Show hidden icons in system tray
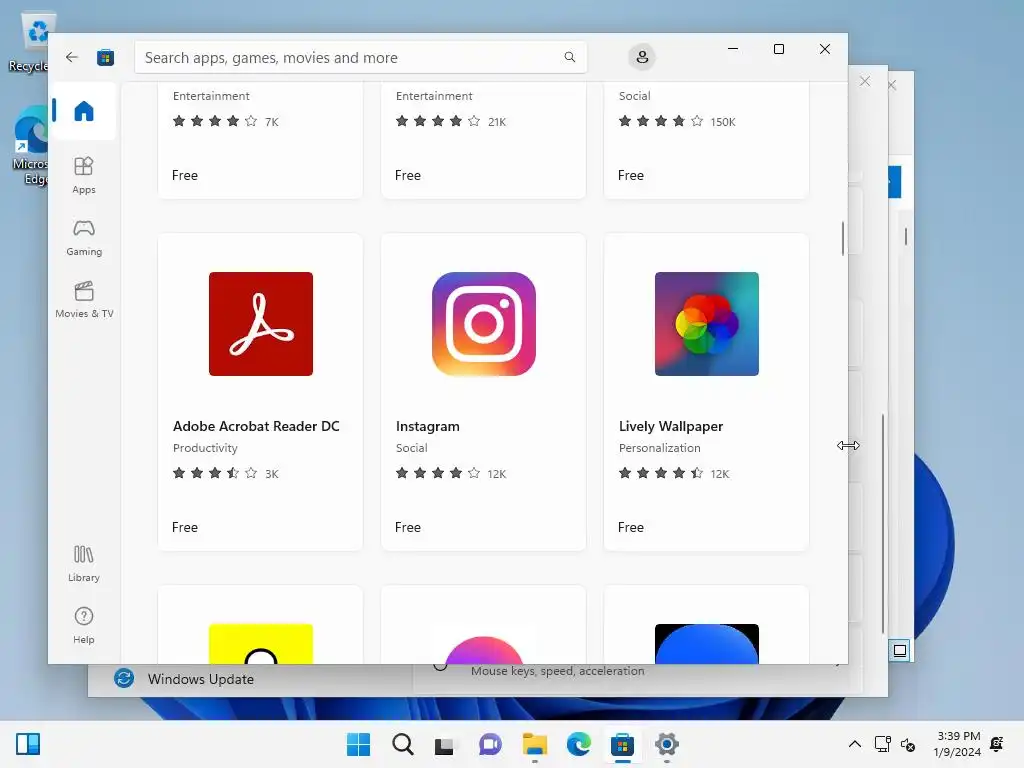 854,744
